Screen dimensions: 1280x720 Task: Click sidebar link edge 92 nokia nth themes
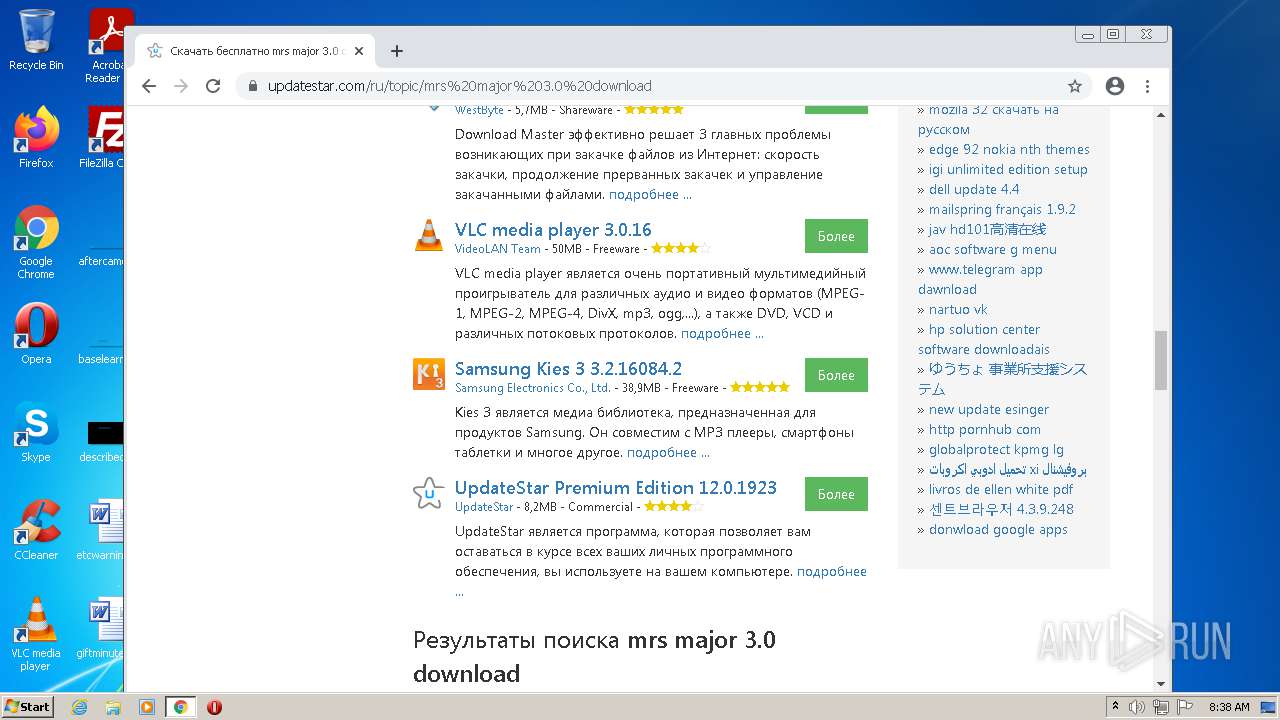tap(1009, 149)
